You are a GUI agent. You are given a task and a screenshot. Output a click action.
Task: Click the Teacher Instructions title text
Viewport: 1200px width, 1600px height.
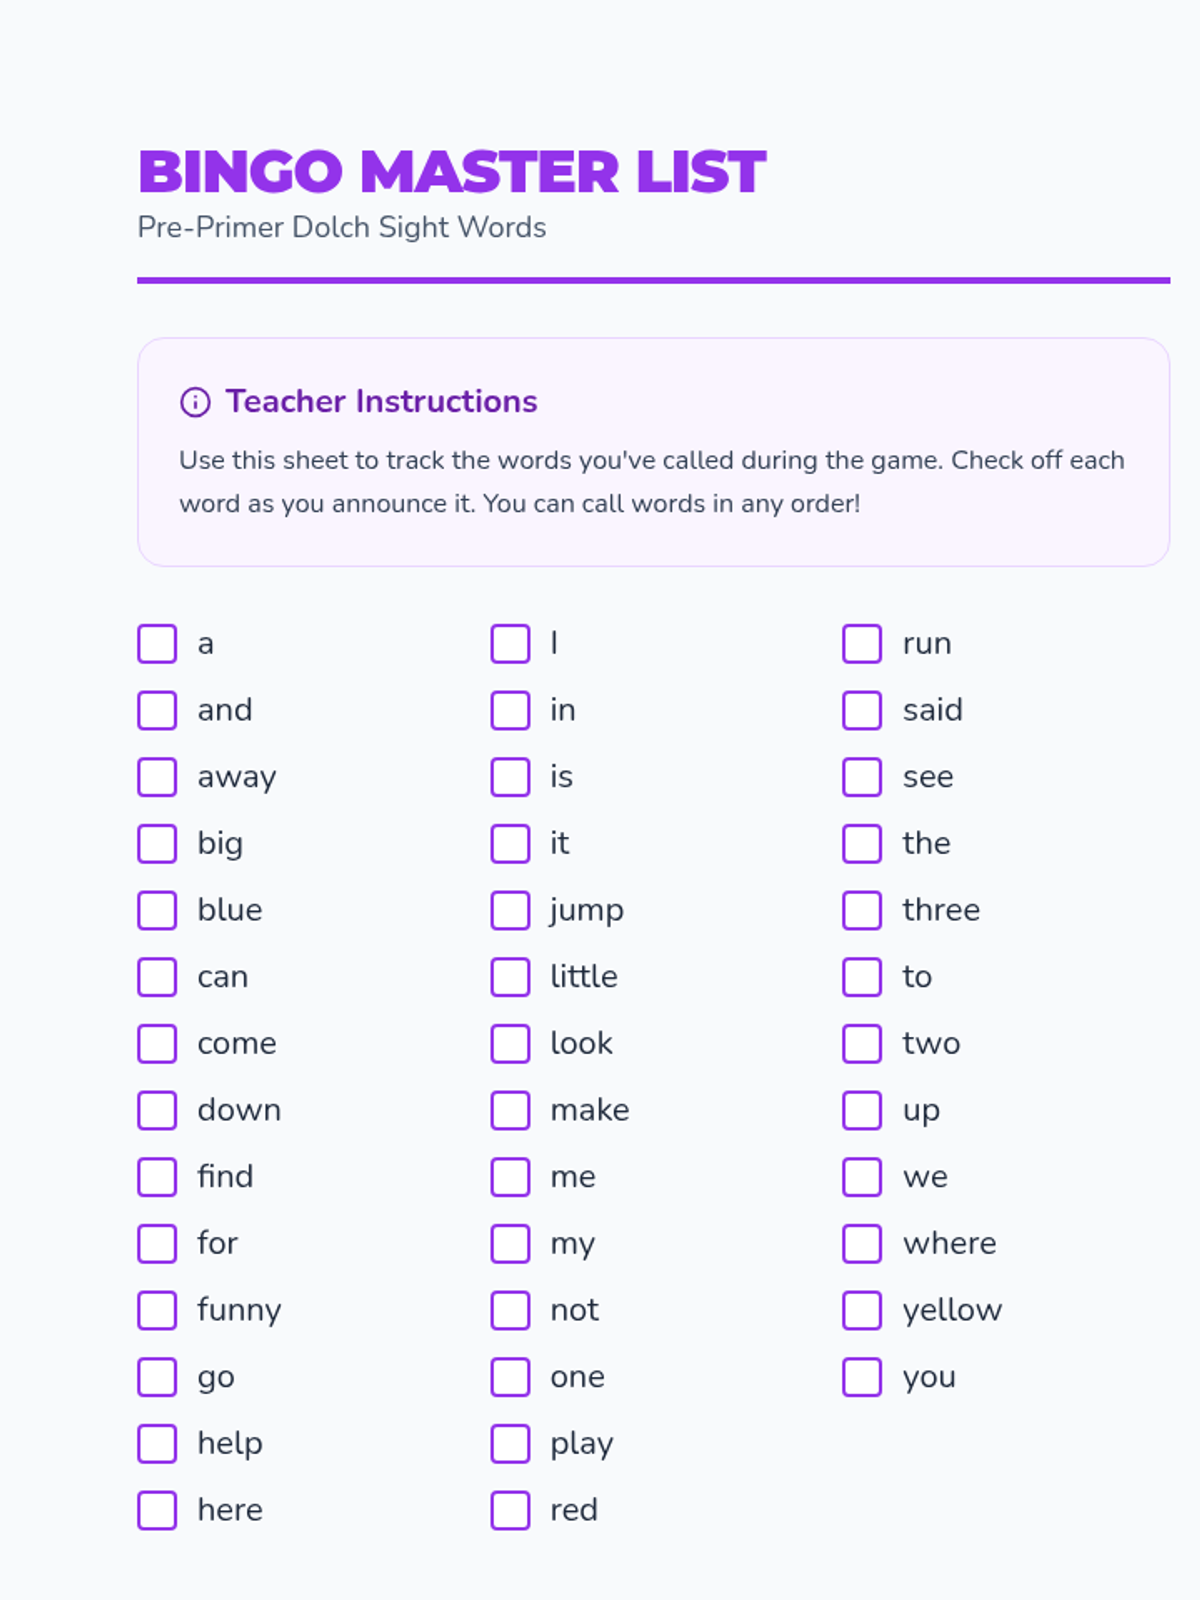point(381,401)
